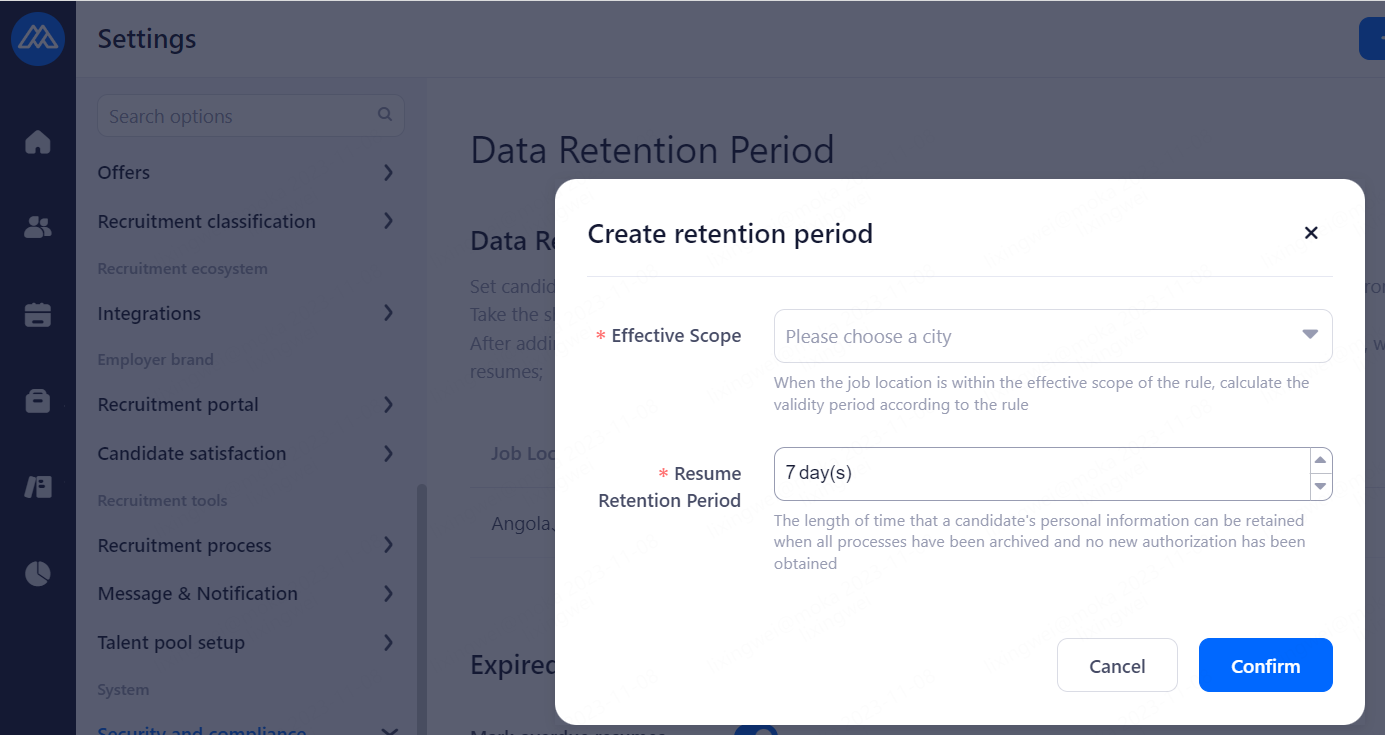Click the briefcase jobs icon

coord(37,401)
